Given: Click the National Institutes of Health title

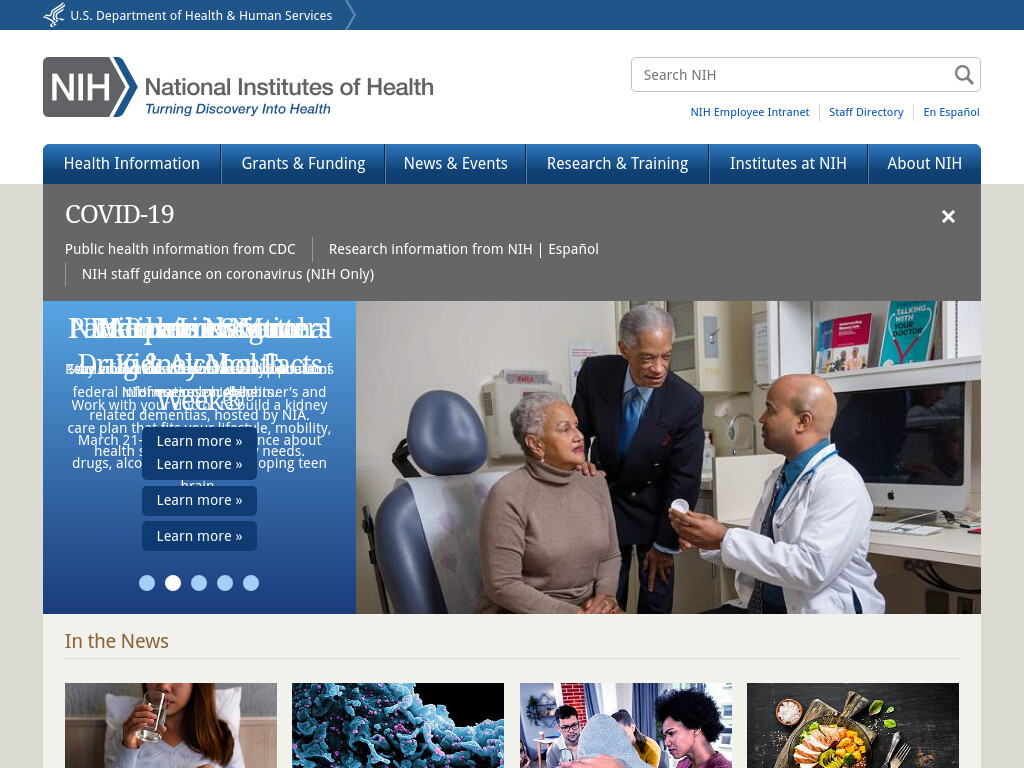Looking at the screenshot, I should tap(289, 87).
